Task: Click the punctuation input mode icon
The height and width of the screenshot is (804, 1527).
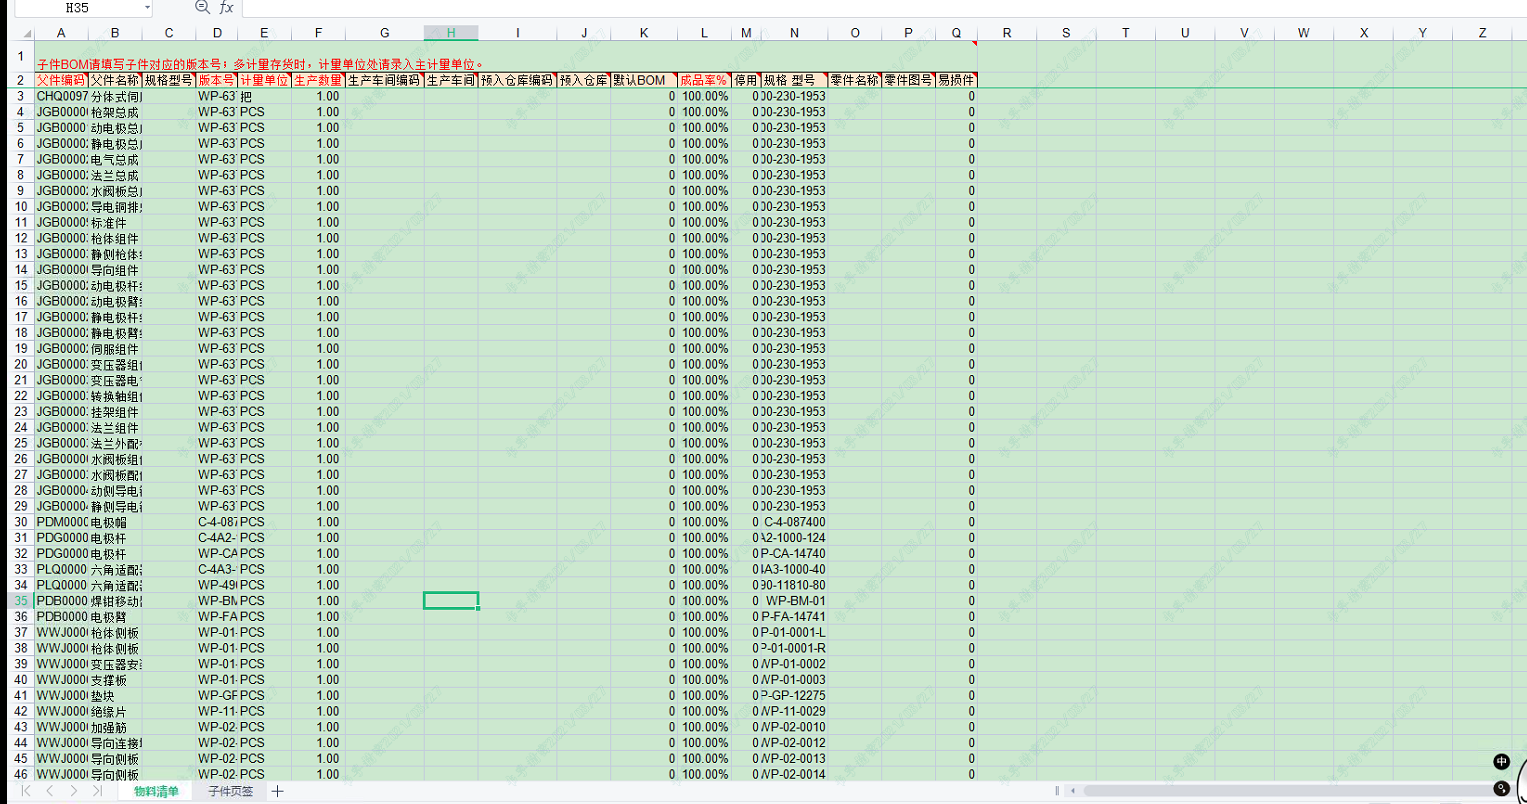Action: [x=1501, y=789]
